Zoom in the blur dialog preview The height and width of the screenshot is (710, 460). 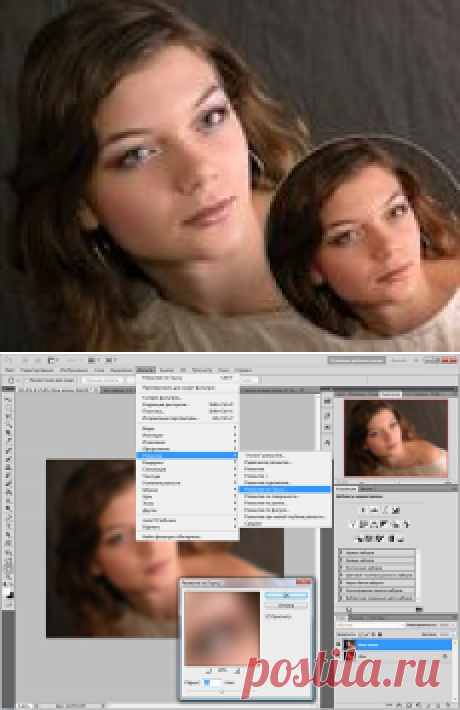(x=237, y=670)
